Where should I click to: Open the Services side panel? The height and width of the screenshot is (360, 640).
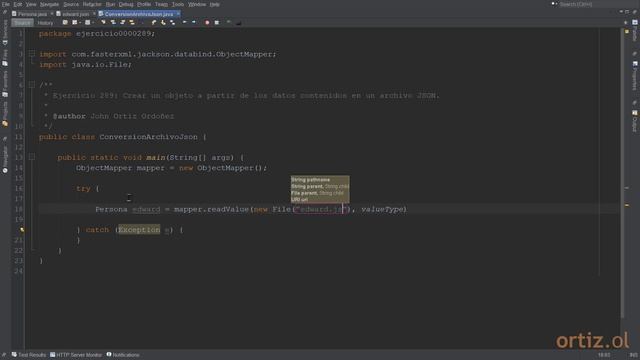click(x=5, y=33)
